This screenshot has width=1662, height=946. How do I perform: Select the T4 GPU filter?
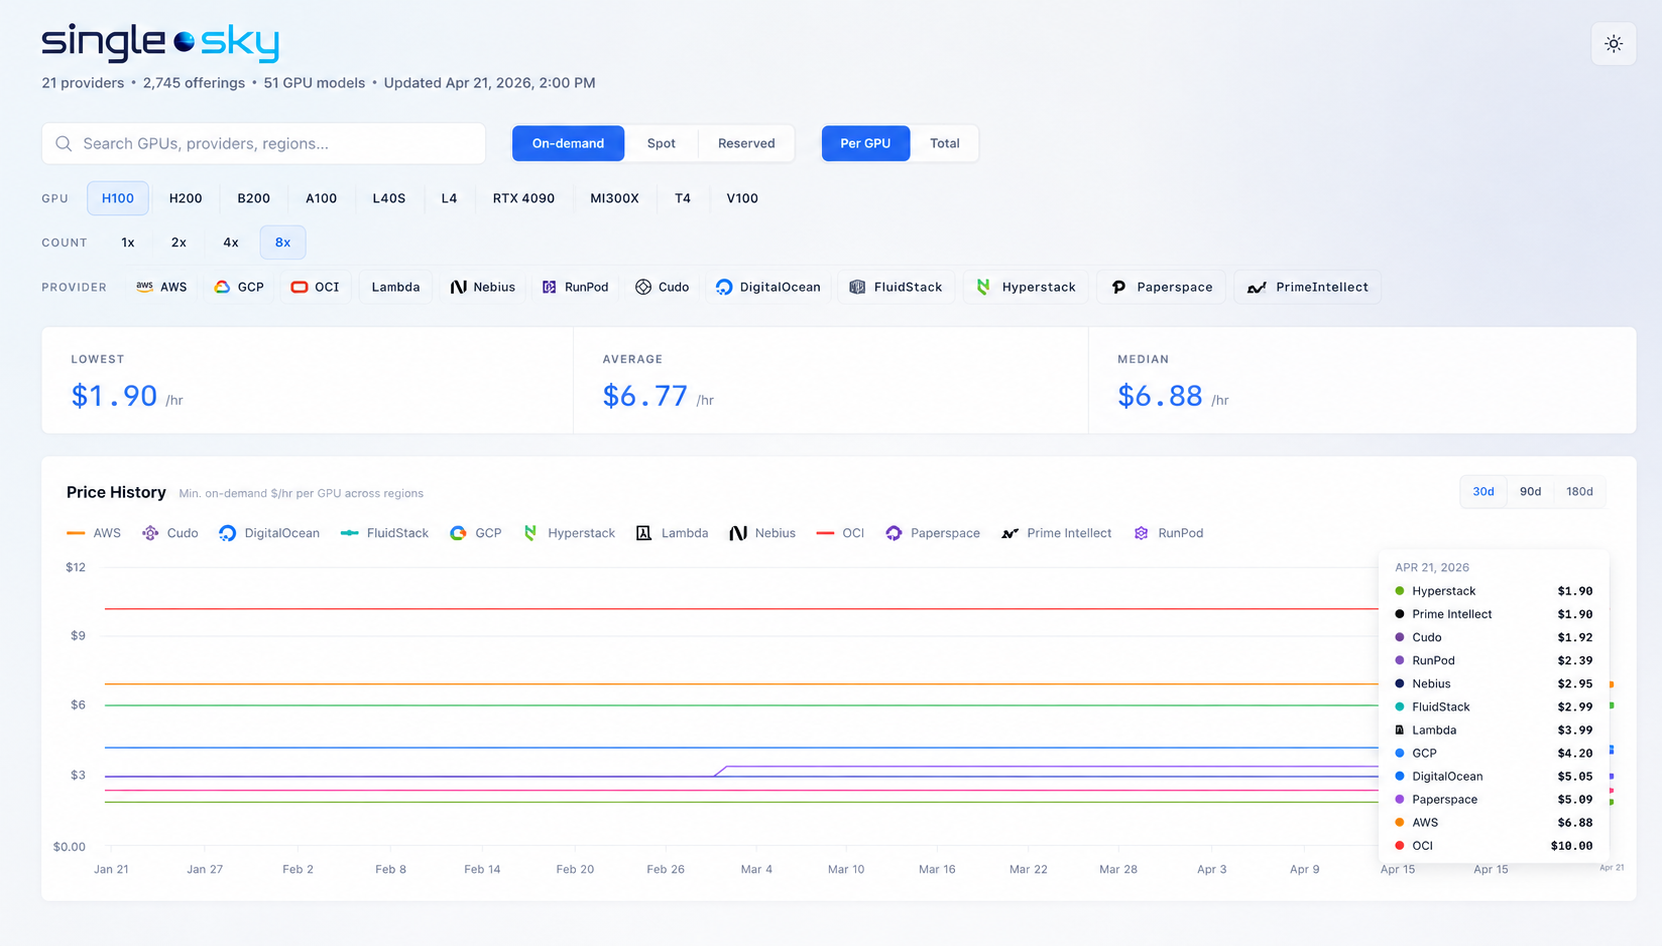[683, 198]
